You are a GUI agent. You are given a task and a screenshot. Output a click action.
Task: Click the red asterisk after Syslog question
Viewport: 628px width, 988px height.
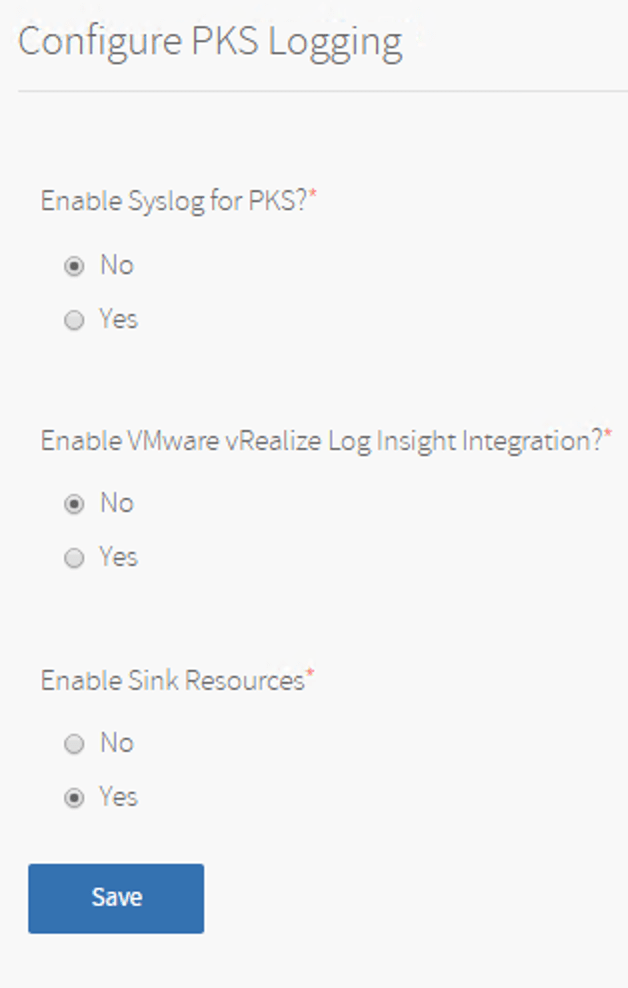coord(312,196)
